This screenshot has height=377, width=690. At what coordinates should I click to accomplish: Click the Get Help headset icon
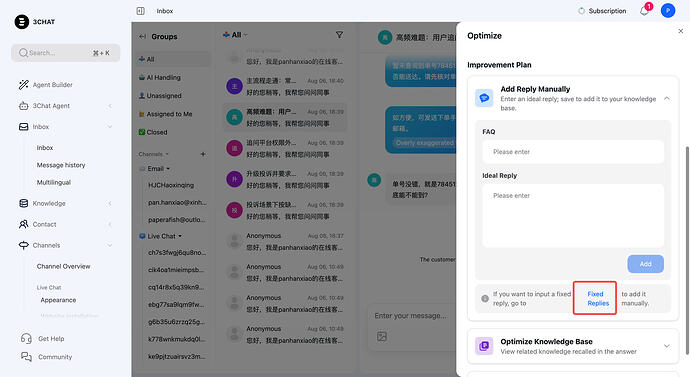coord(26,338)
